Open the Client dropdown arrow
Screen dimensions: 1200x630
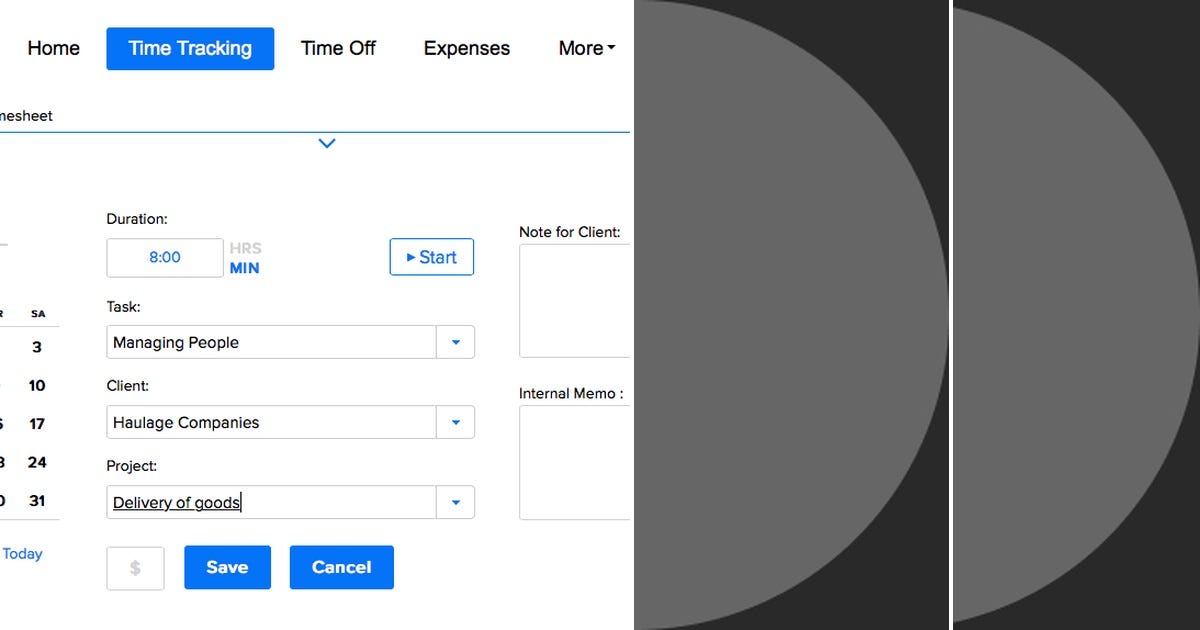click(x=456, y=422)
